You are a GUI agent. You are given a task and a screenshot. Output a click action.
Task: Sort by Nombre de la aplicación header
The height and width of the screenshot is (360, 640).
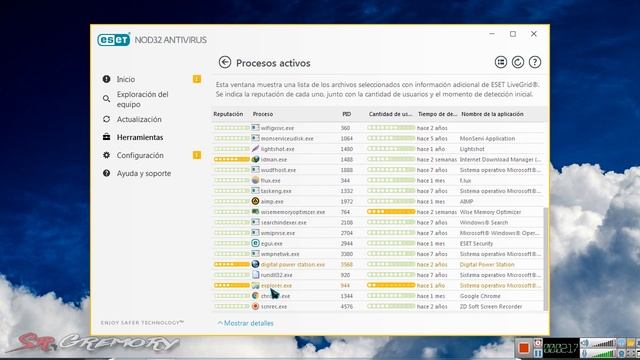[x=492, y=114]
